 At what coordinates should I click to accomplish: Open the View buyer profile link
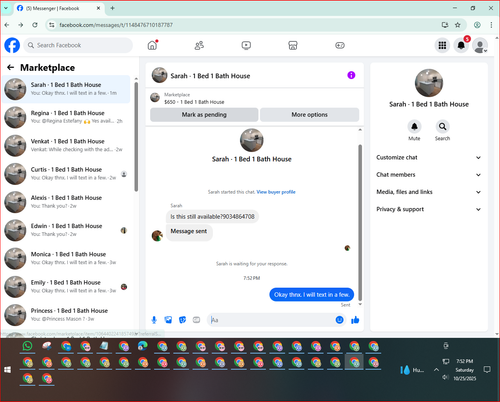(276, 192)
